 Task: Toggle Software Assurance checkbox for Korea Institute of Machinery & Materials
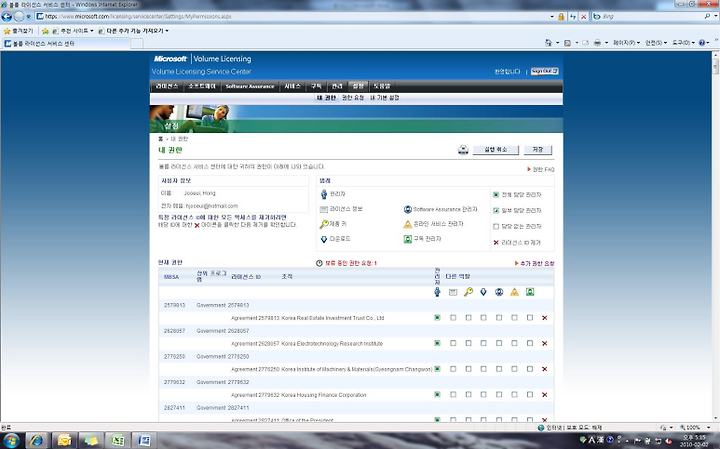tap(499, 369)
